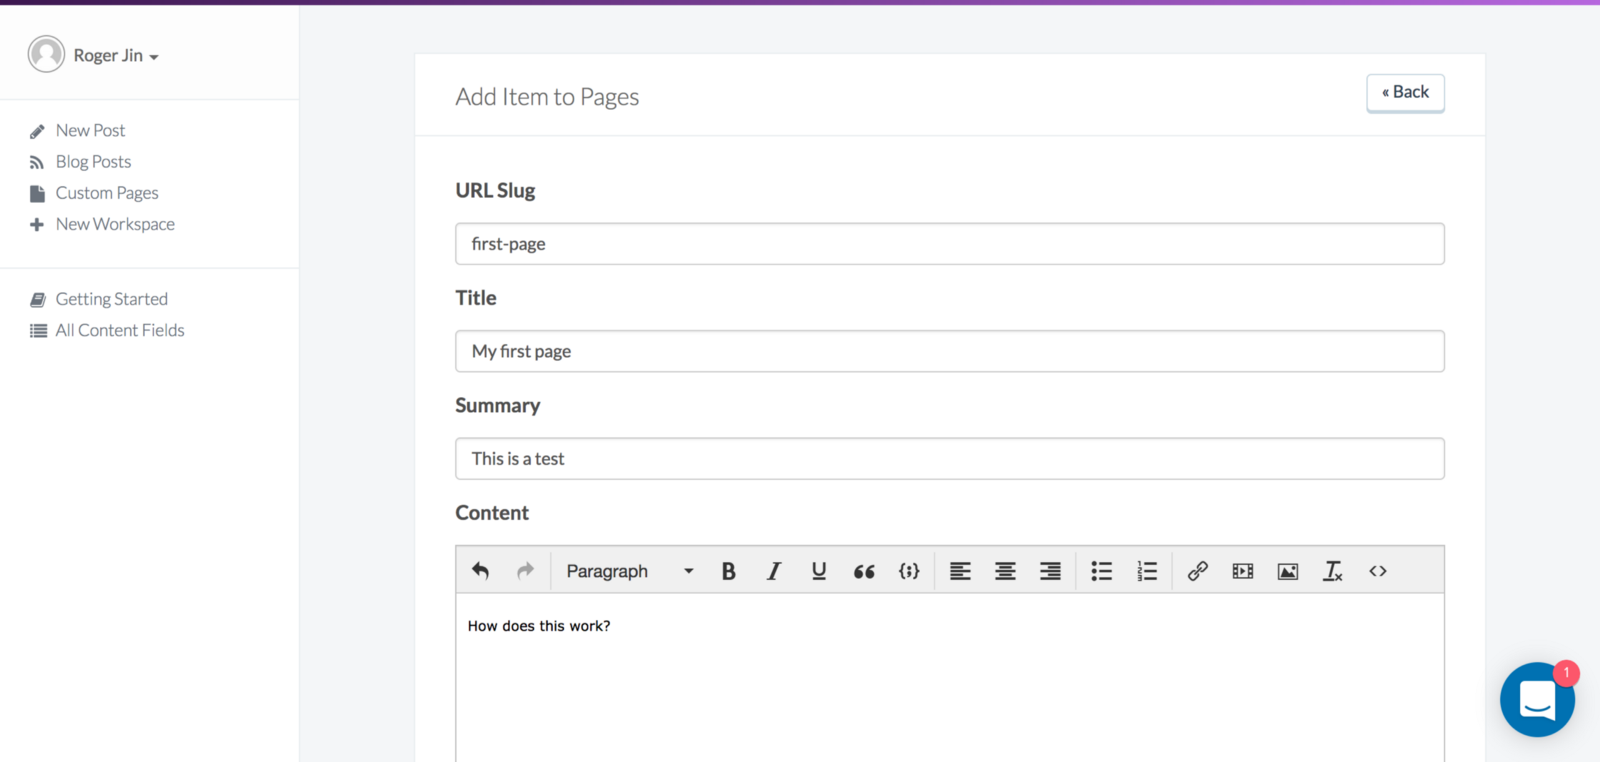Apply italic formatting in the editor

tap(773, 571)
